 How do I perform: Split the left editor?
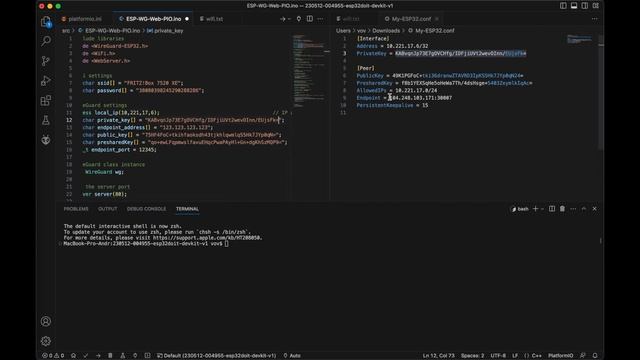(310, 19)
